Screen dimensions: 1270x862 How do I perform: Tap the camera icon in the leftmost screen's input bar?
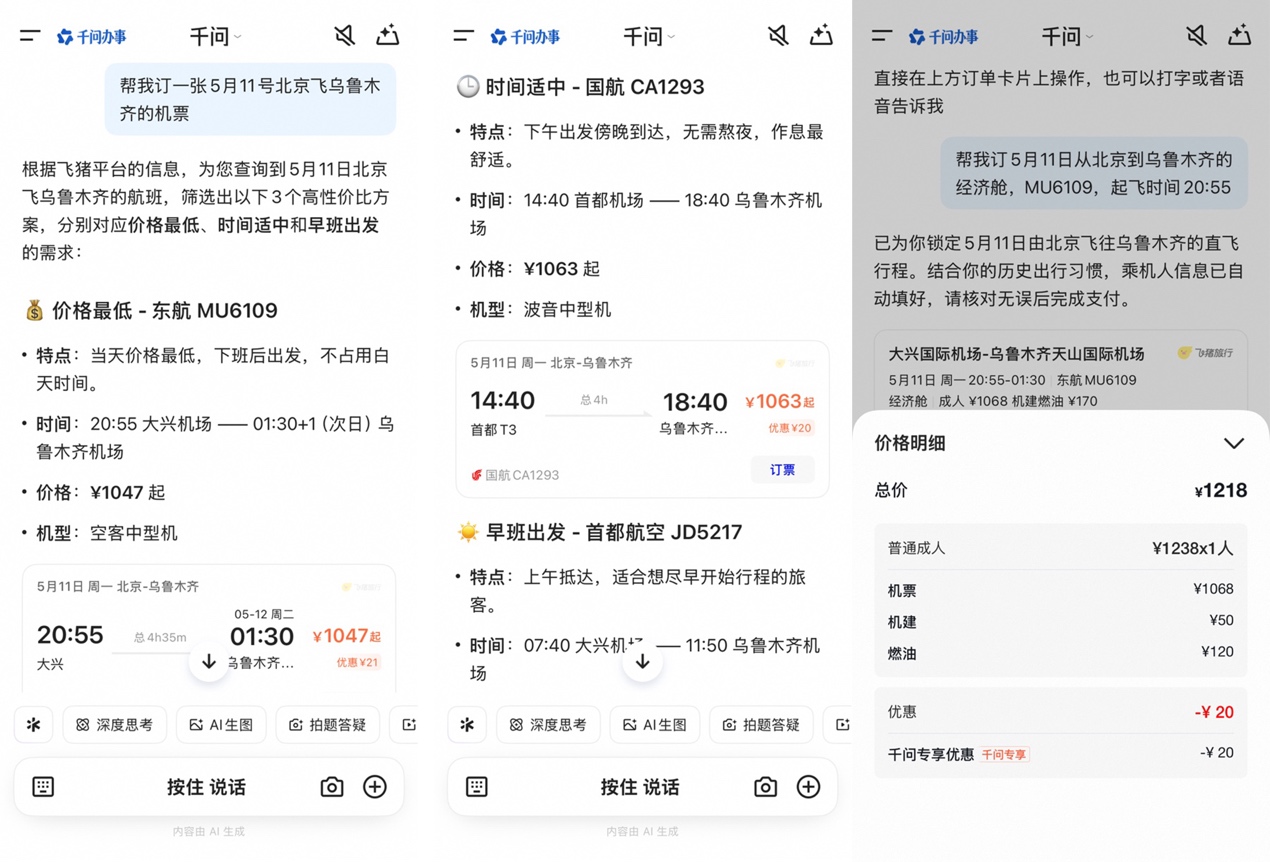[331, 787]
